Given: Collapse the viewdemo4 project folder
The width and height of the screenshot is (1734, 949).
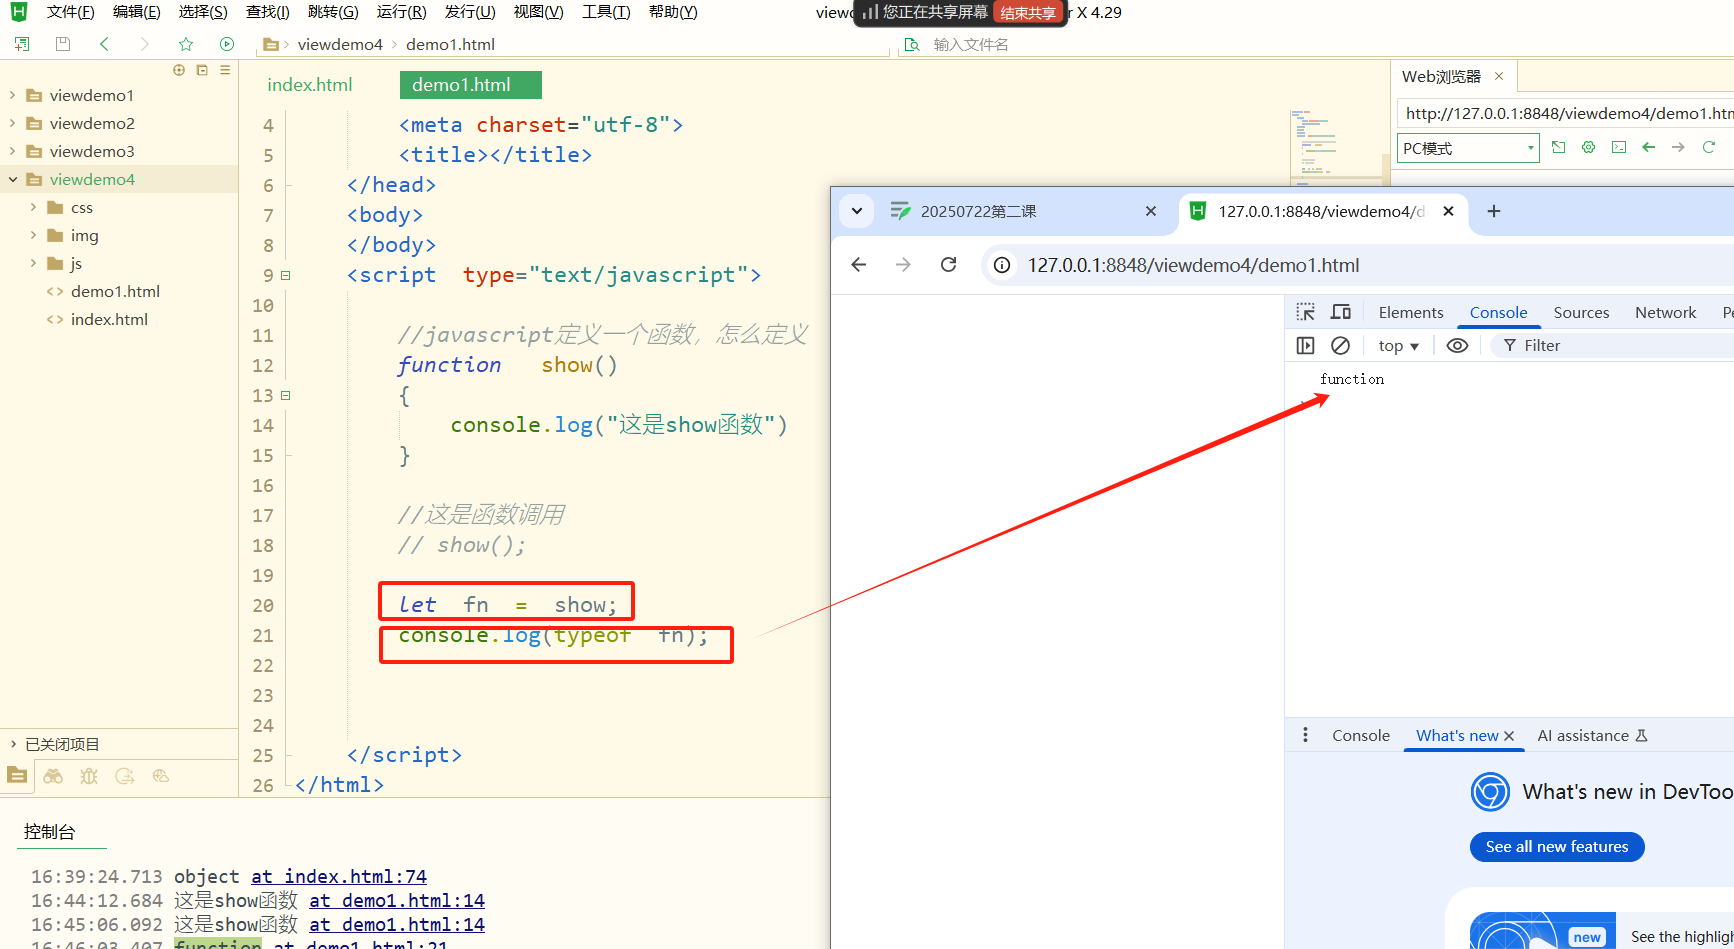Looking at the screenshot, I should pos(13,179).
